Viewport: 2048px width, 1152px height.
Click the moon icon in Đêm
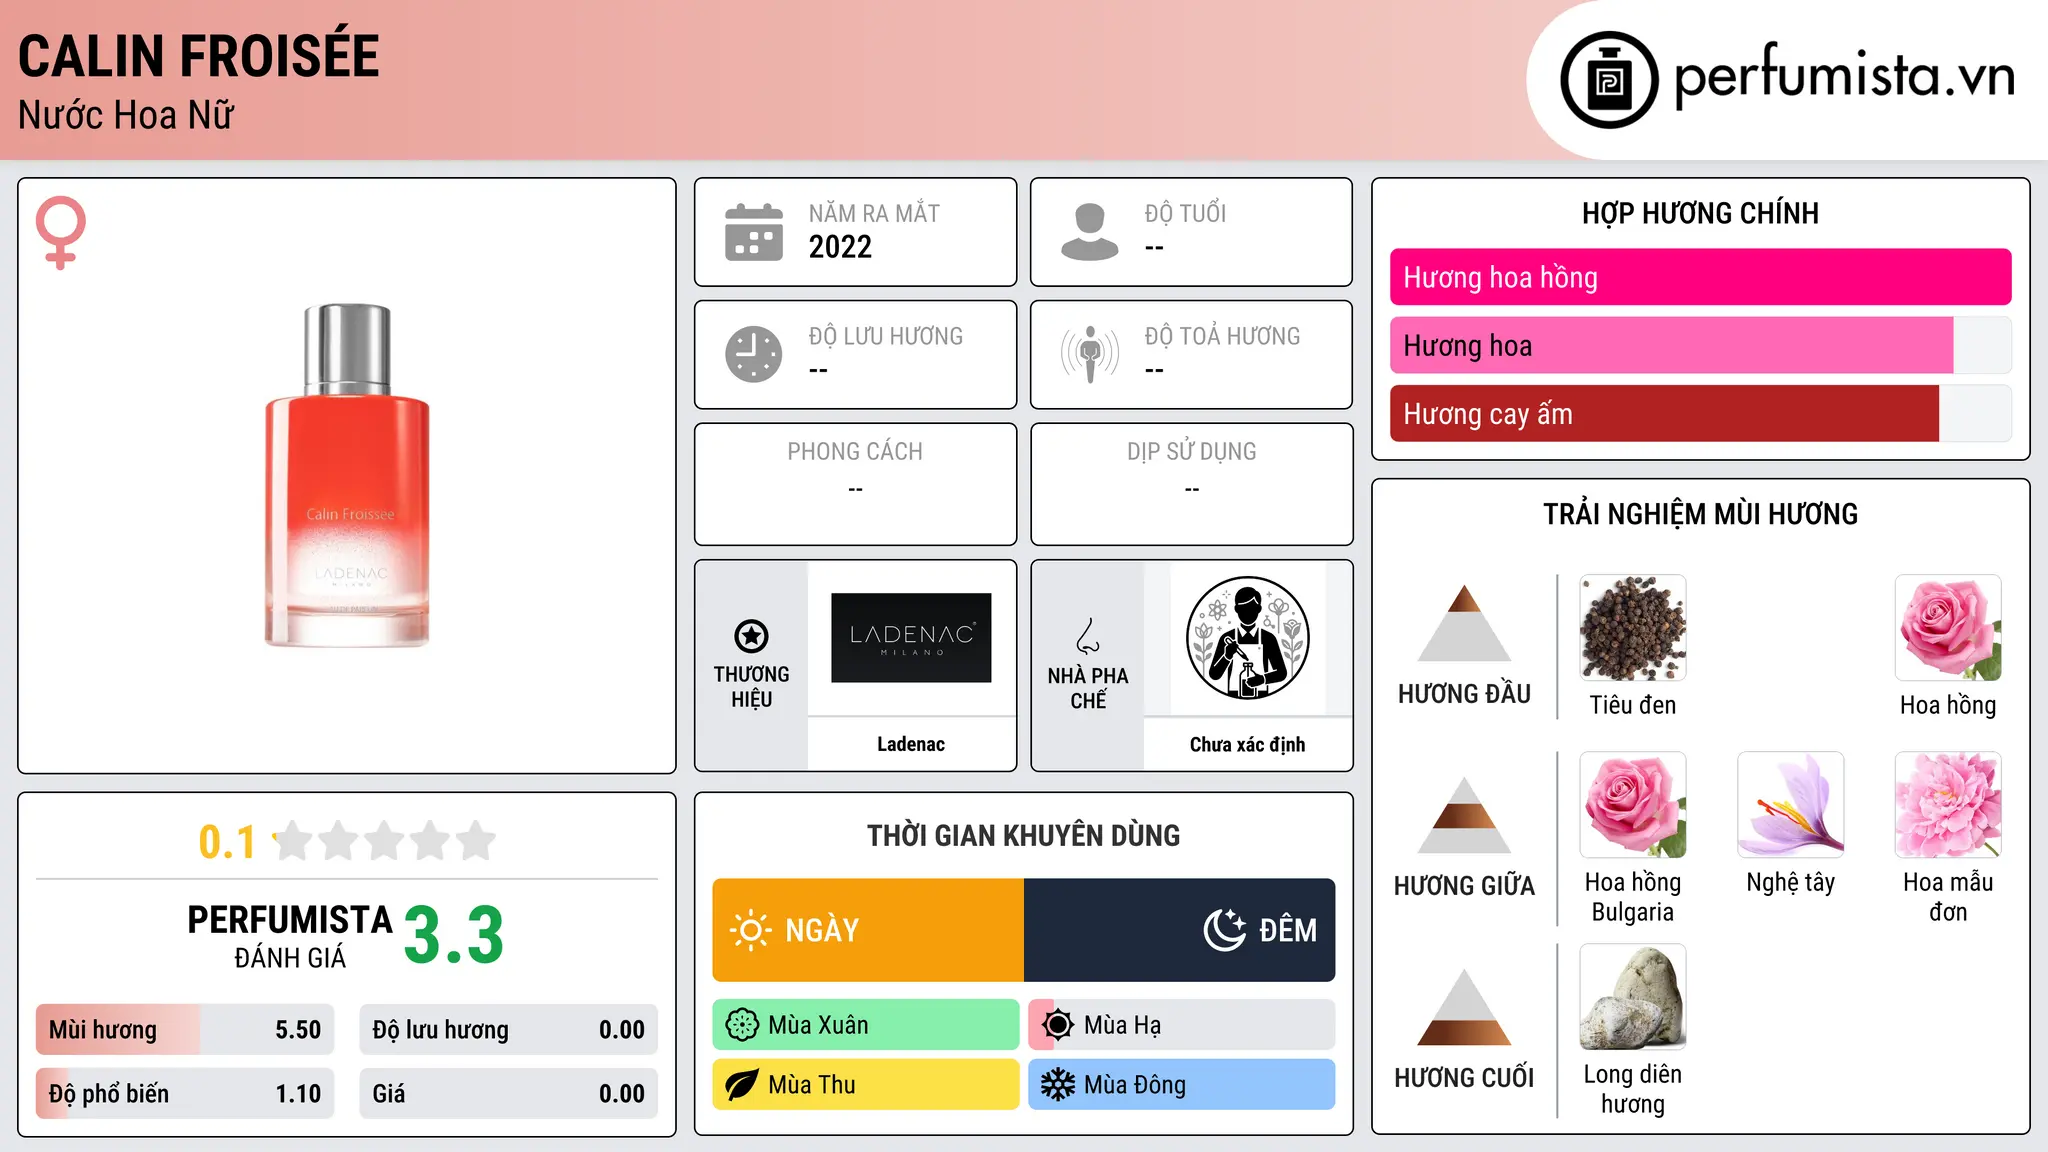[1225, 930]
